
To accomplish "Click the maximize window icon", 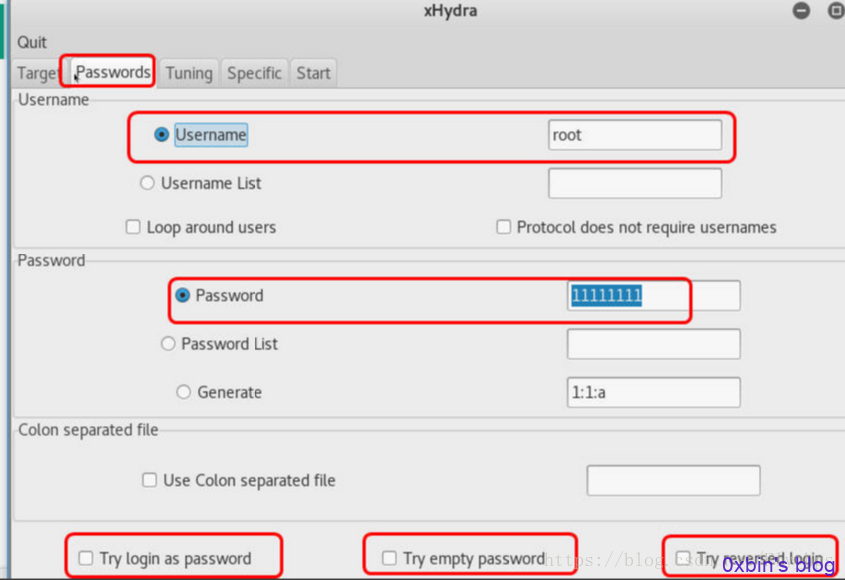I will point(836,10).
